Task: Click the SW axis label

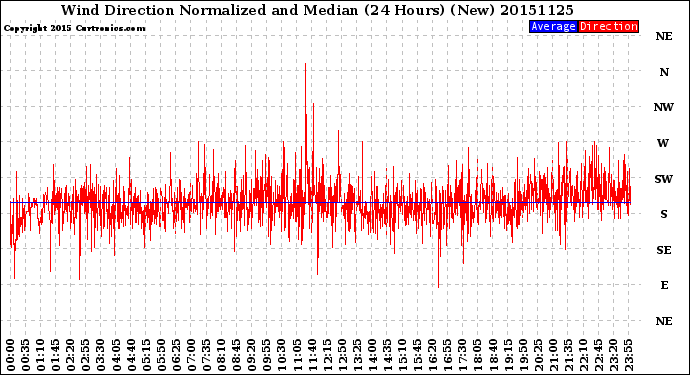Action: tap(664, 179)
